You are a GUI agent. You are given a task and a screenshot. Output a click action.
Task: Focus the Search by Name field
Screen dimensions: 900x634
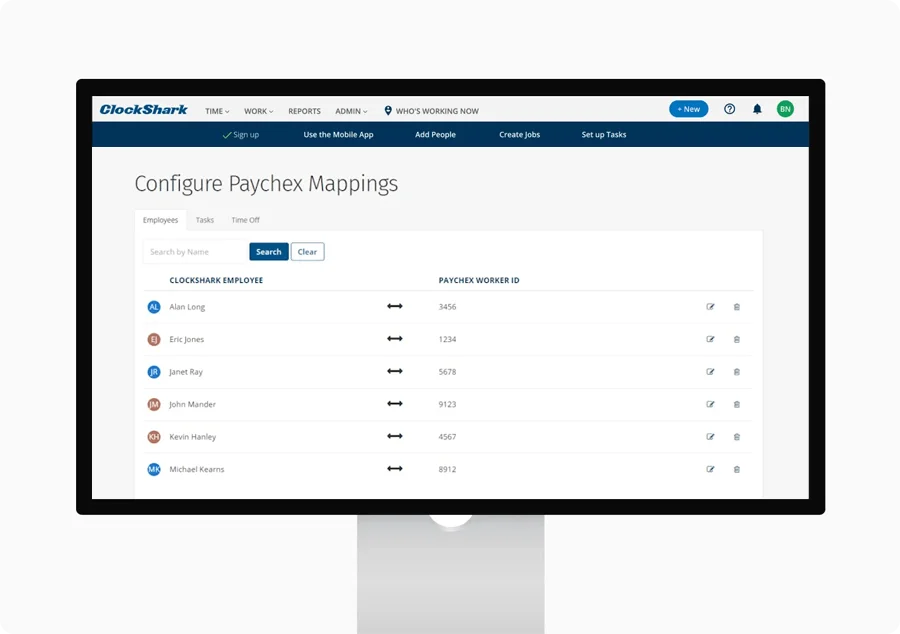[x=195, y=252]
